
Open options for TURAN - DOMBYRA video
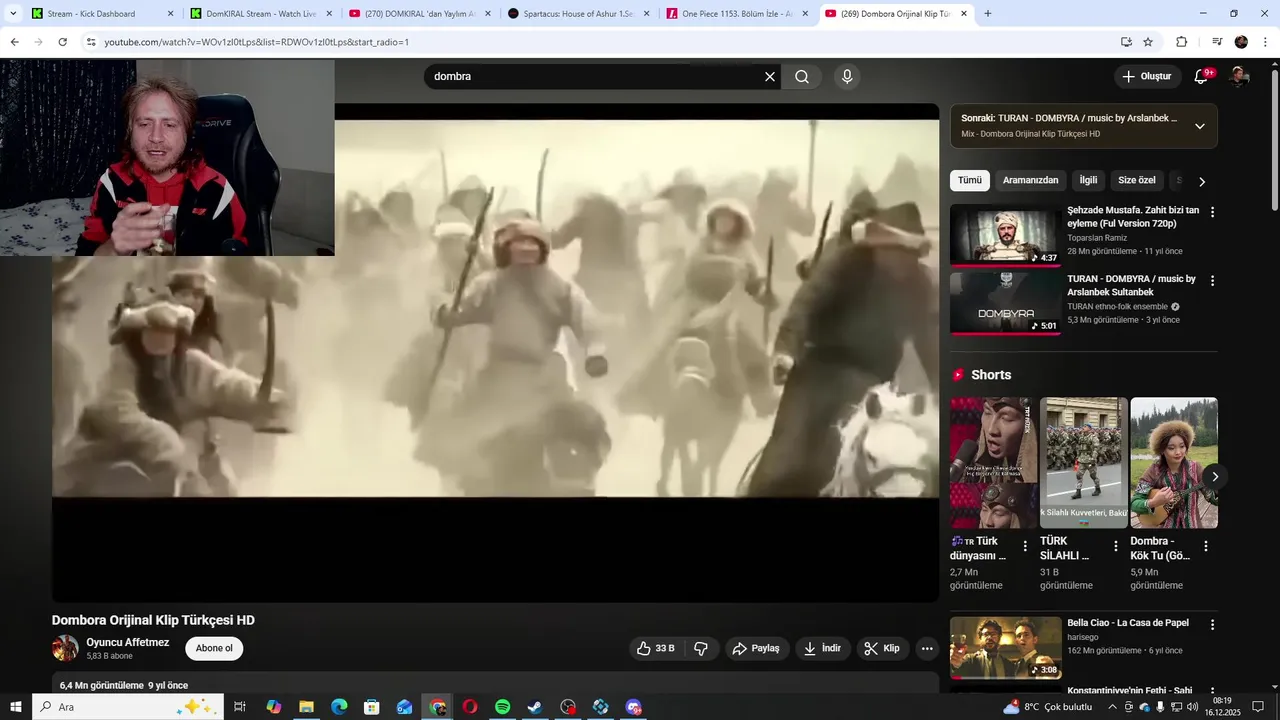(1212, 281)
